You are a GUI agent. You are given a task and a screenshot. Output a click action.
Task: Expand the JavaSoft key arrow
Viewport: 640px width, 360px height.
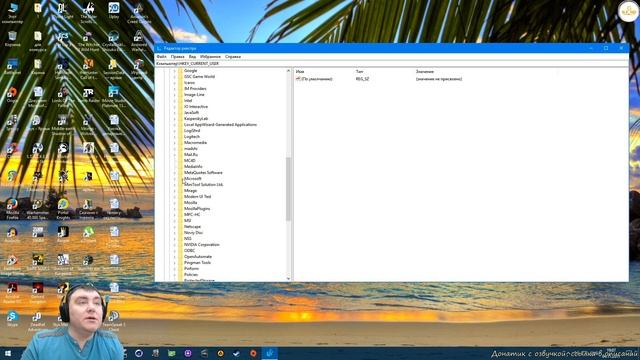click(174, 113)
